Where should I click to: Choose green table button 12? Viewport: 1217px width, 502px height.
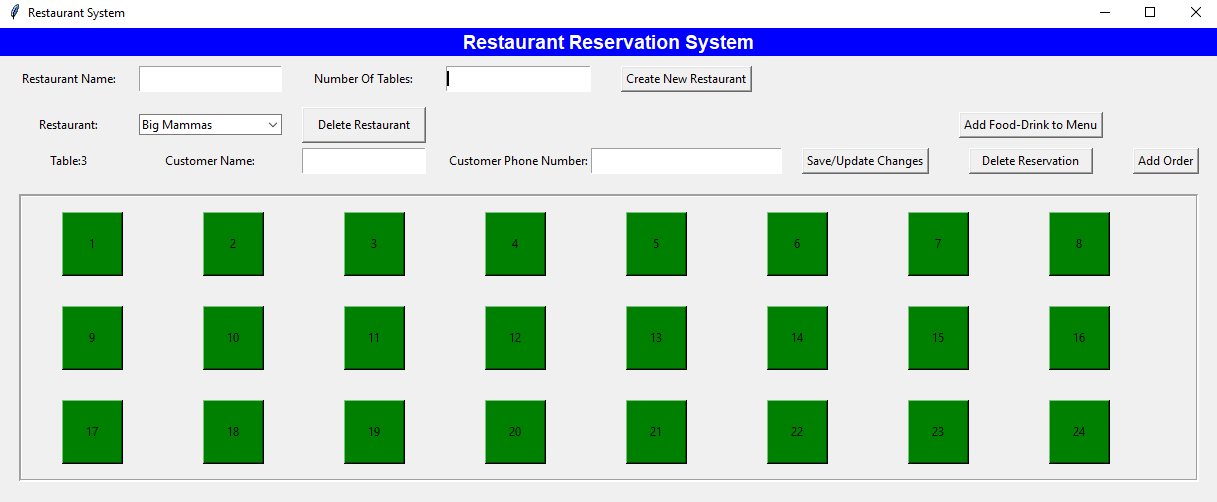click(515, 337)
